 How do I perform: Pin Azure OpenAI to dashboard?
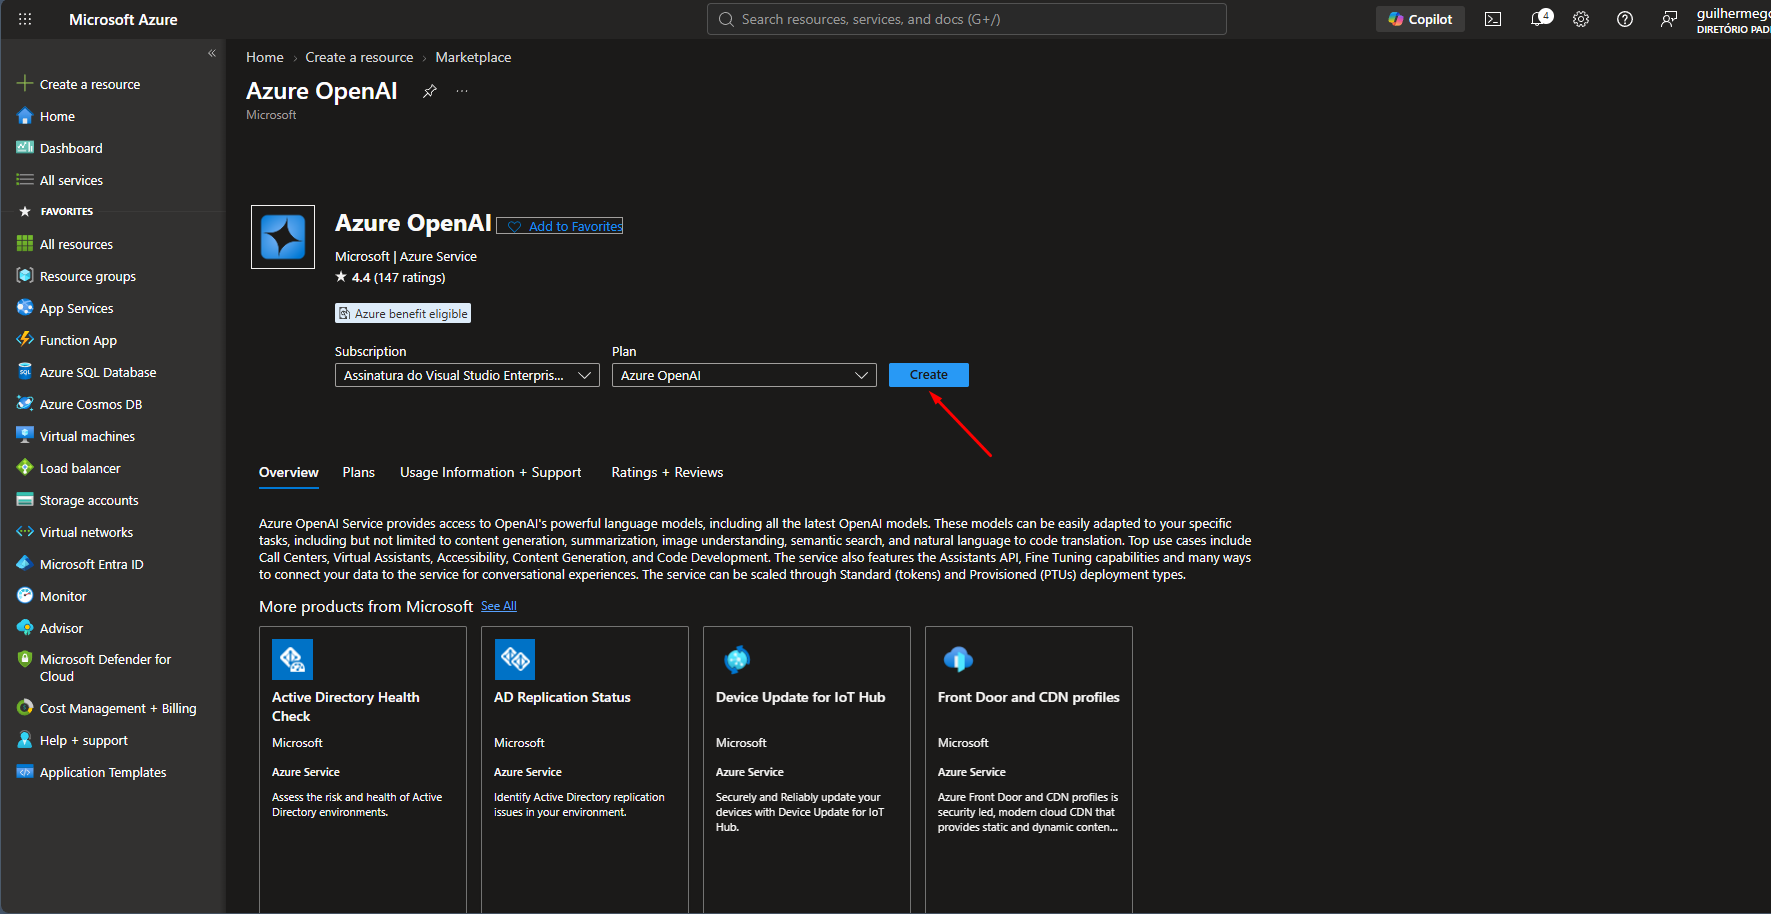click(430, 91)
